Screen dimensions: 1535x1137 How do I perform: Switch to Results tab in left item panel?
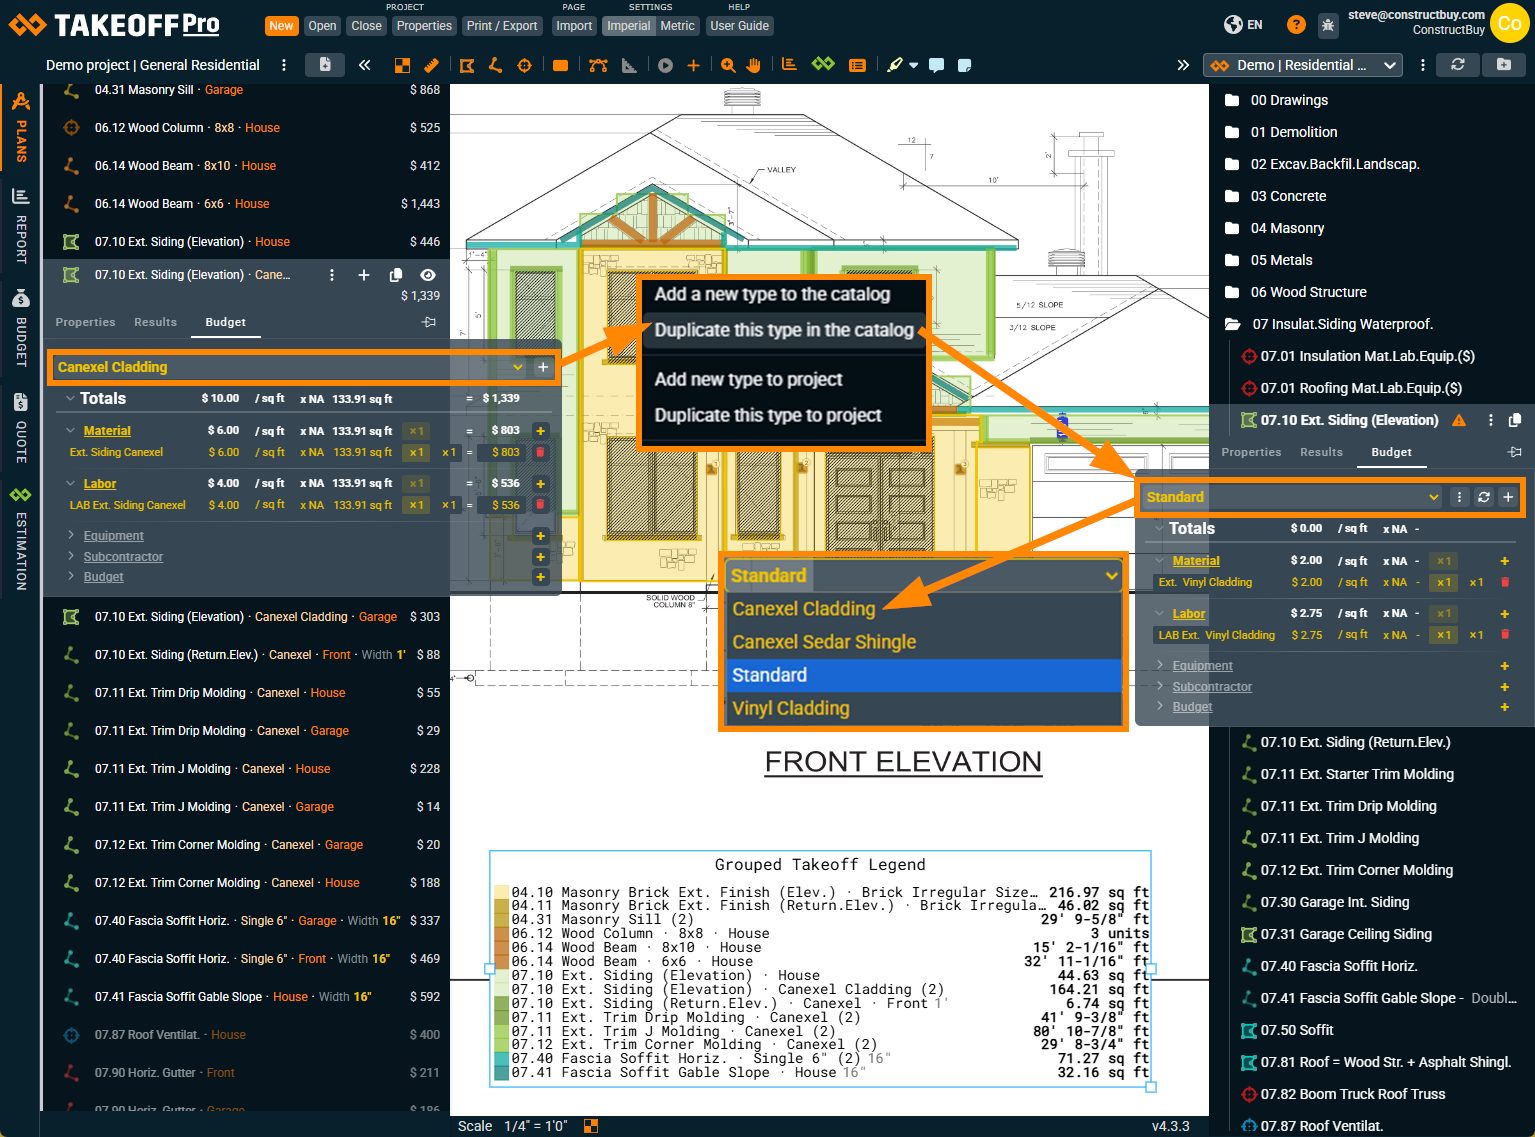click(155, 322)
